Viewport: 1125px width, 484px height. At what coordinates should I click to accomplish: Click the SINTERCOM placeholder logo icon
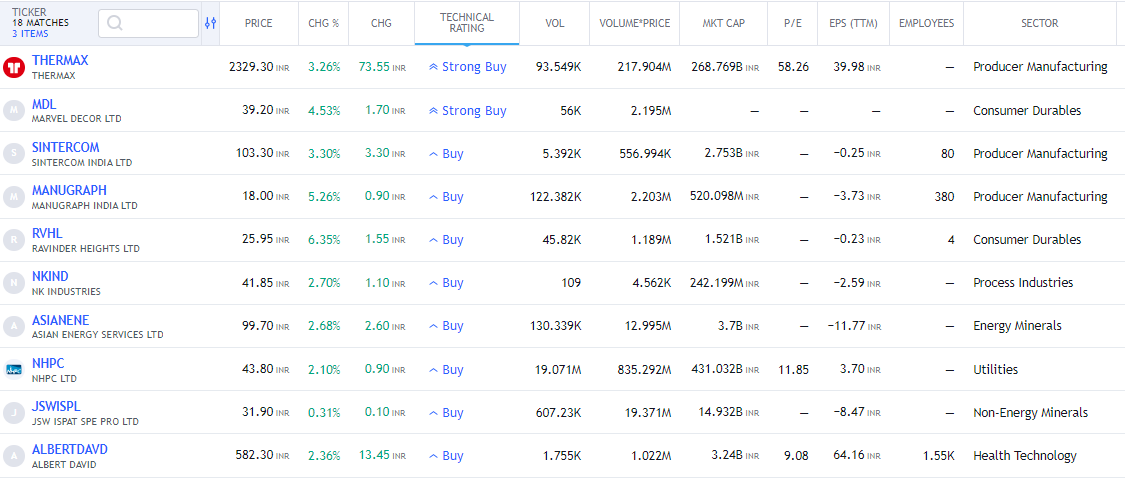click(x=14, y=153)
